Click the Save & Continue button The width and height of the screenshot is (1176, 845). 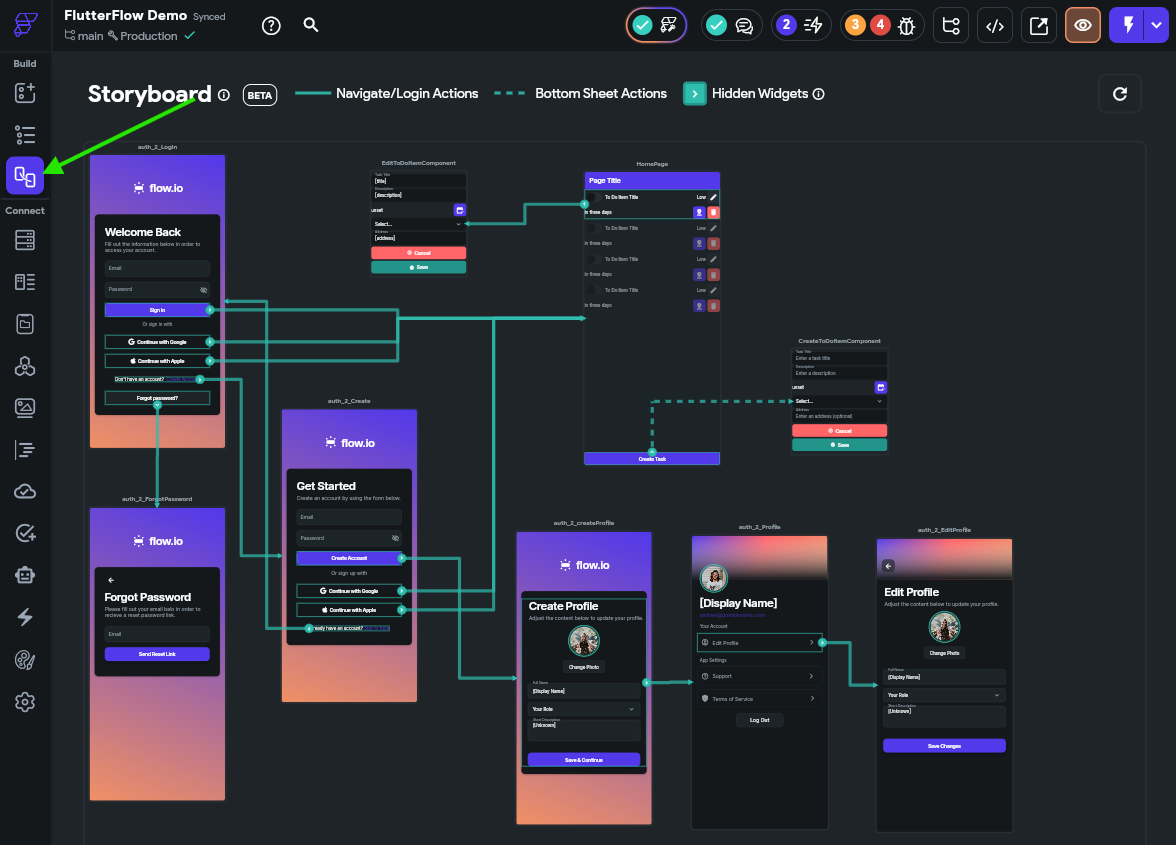coord(584,760)
